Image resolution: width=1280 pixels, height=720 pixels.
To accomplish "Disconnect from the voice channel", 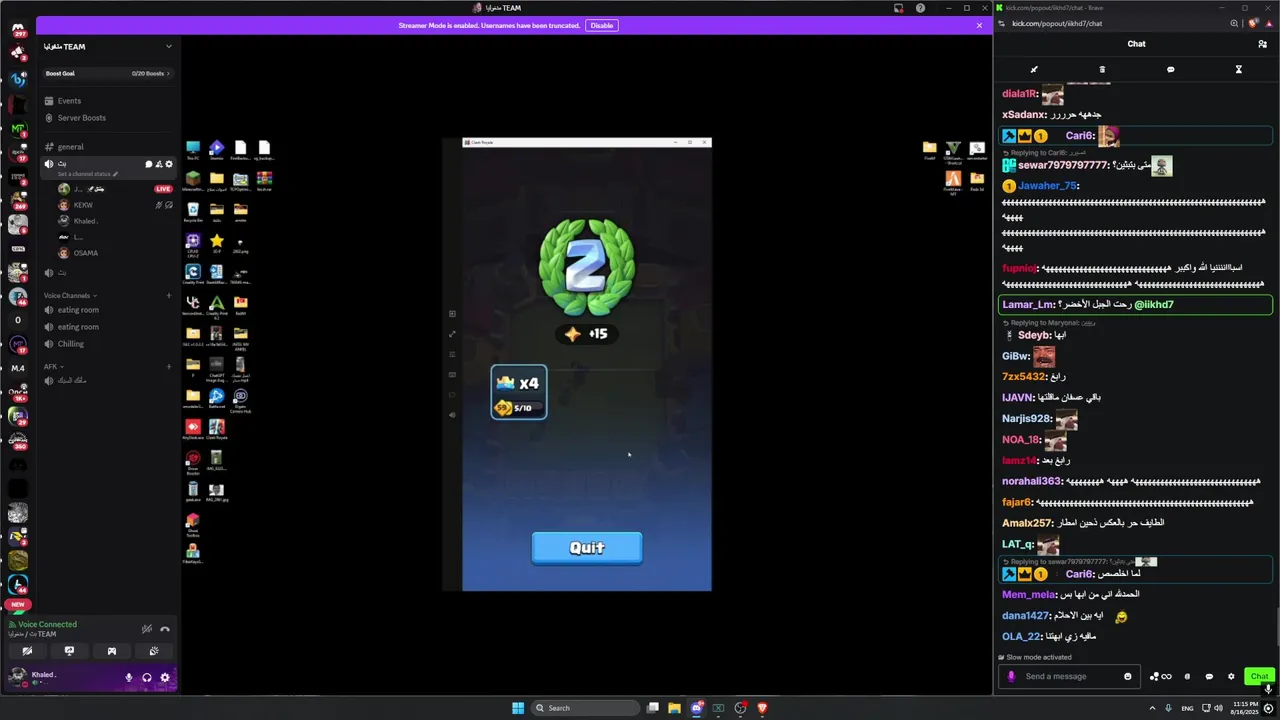I will pos(165,629).
